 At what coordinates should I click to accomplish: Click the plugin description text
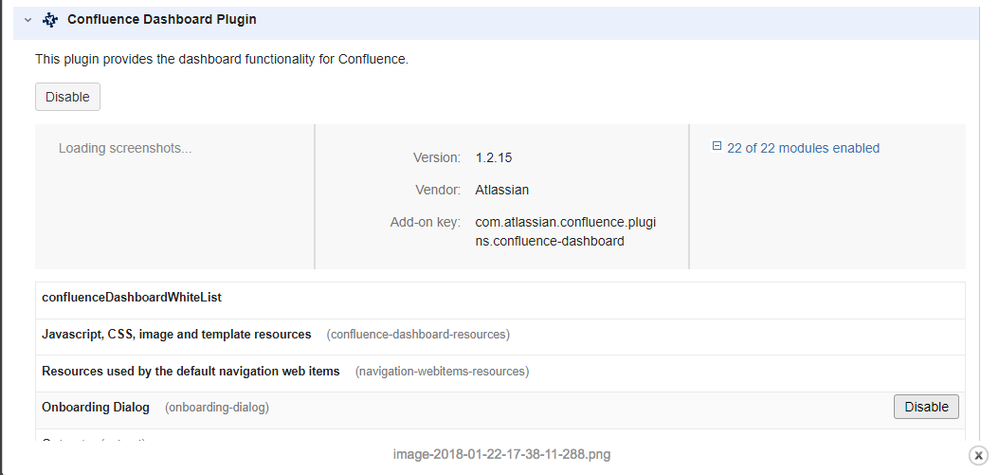point(222,59)
